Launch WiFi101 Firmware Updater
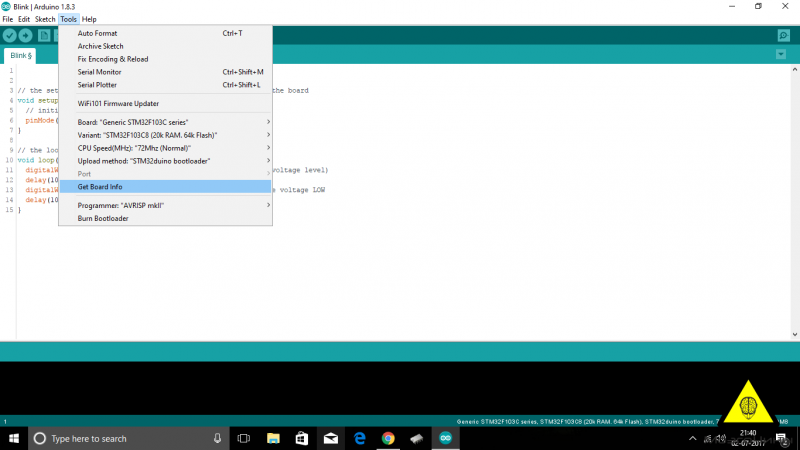Image resolution: width=800 pixels, height=450 pixels. point(165,104)
